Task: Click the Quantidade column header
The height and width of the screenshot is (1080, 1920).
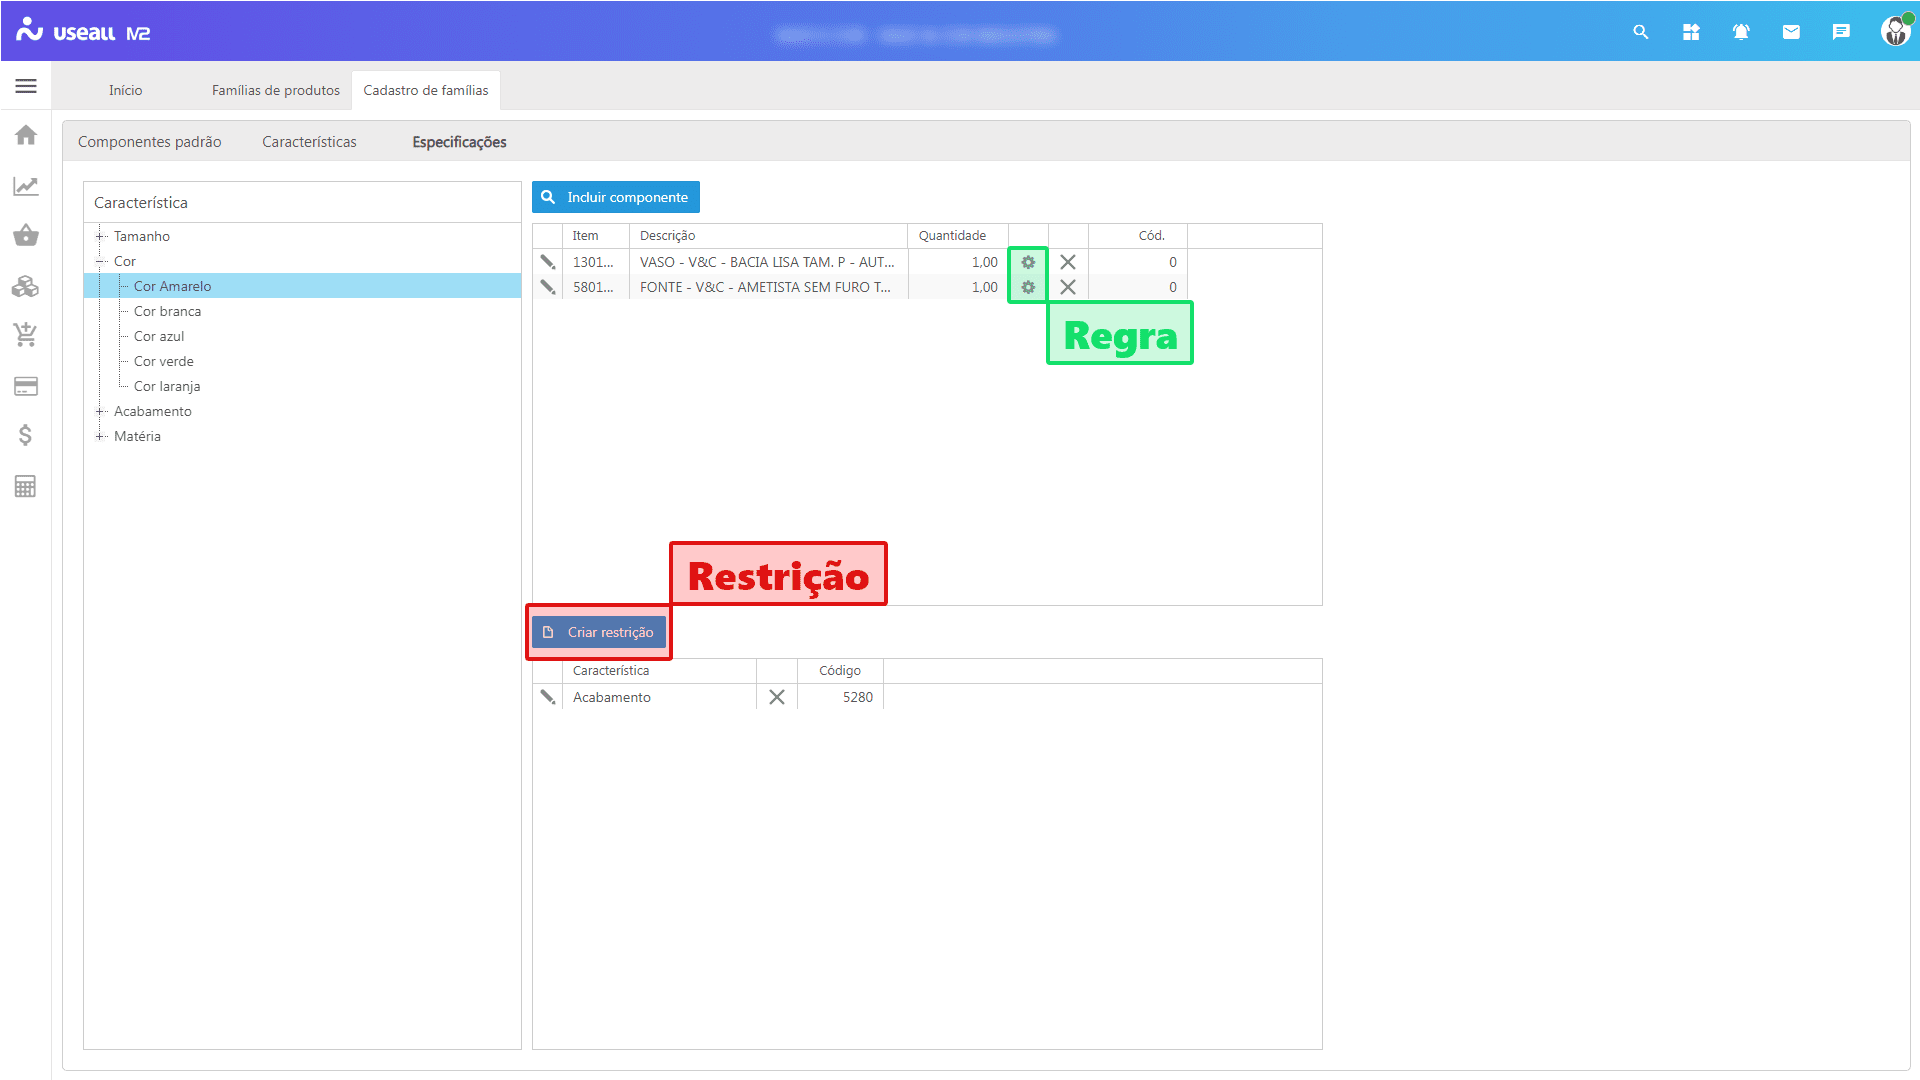Action: pyautogui.click(x=952, y=236)
